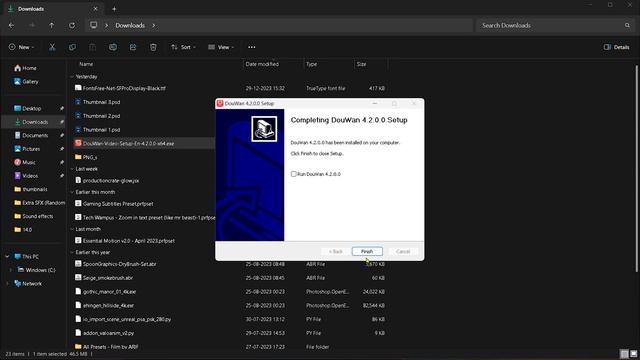The image size is (640, 360).
Task: Collapse the Earlier this year group
Action: point(72,253)
